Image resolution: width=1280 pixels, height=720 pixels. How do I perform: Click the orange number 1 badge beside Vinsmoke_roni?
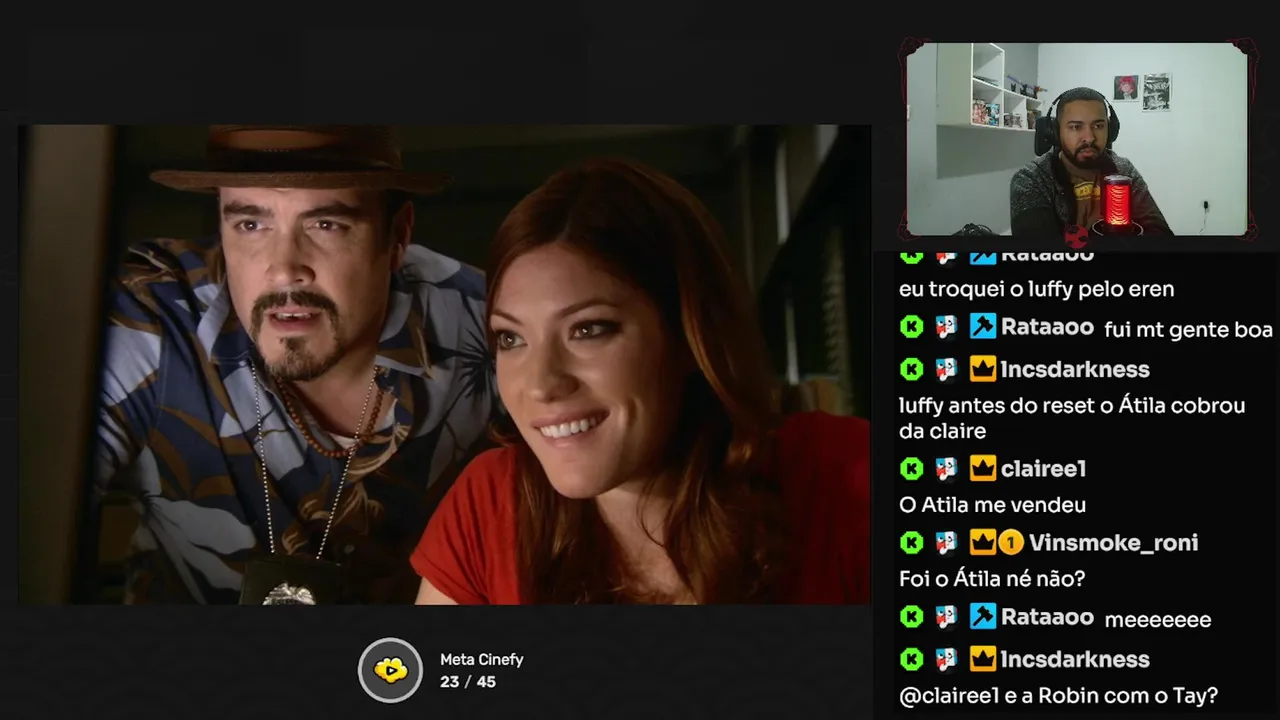(1011, 542)
